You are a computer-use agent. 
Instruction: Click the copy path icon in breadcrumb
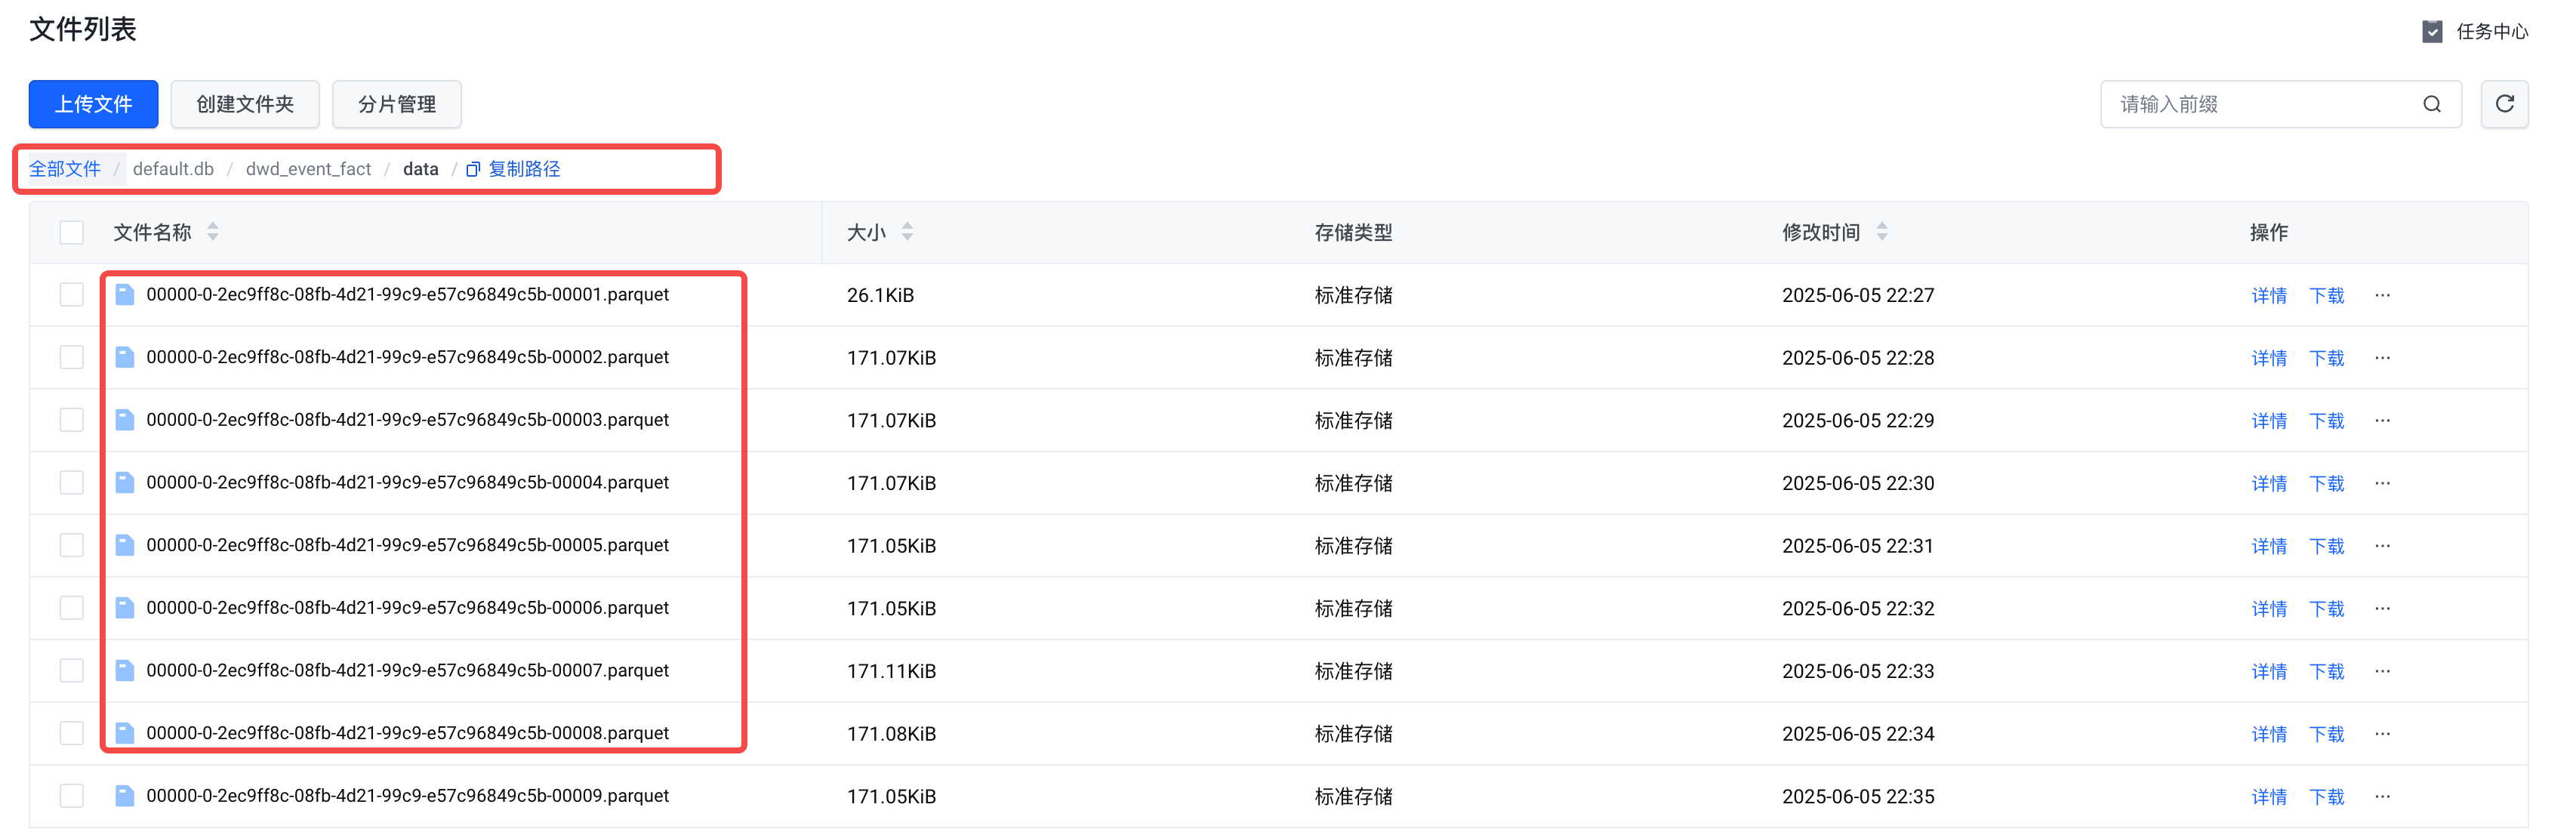click(x=473, y=169)
